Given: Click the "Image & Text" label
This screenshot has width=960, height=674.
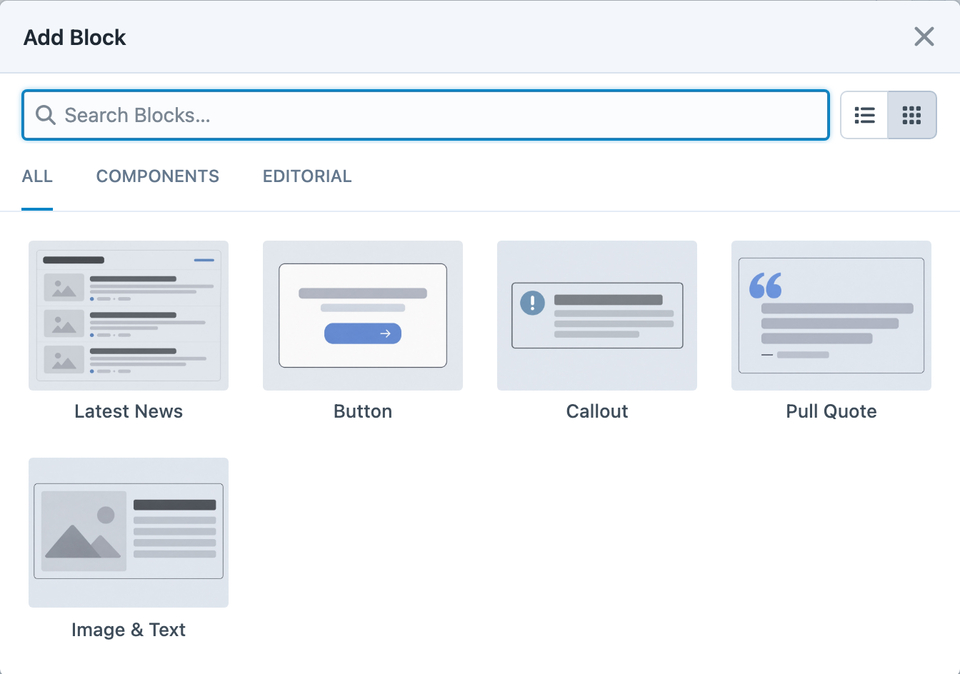Looking at the screenshot, I should (x=129, y=629).
